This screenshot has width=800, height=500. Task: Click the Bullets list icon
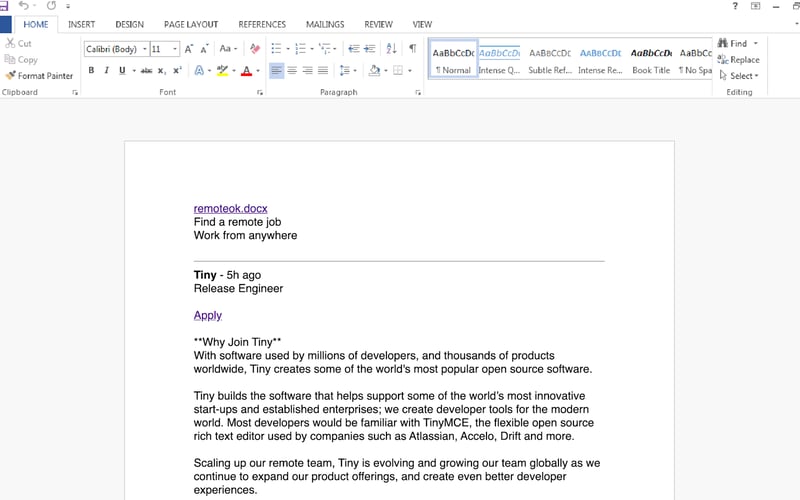(x=276, y=49)
